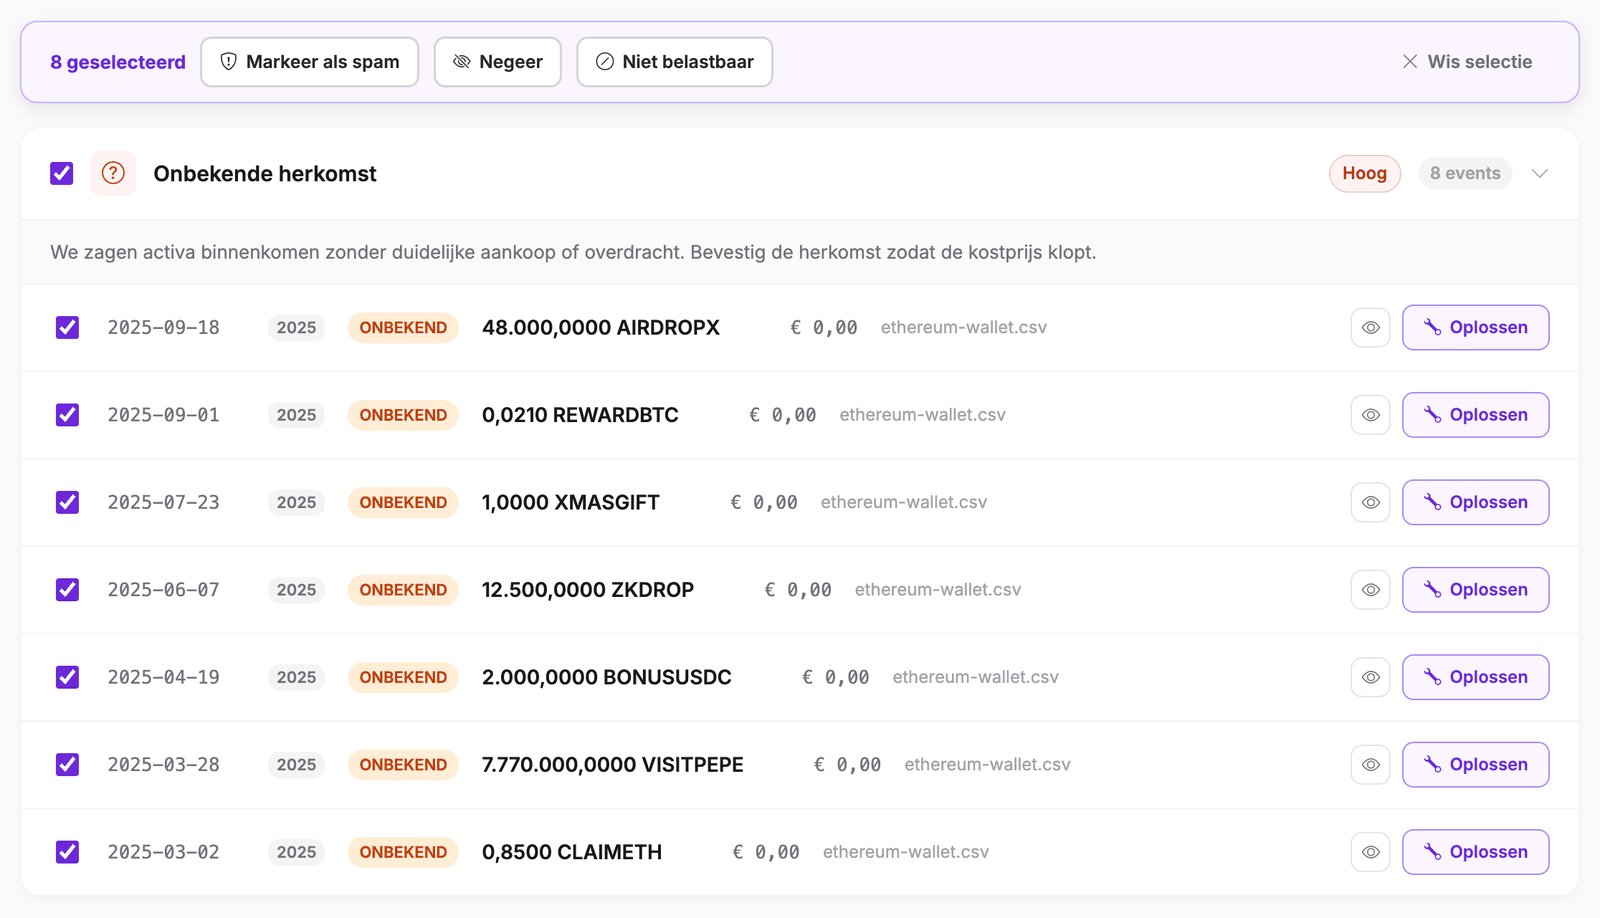The image size is (1600, 918).
Task: Toggle checkbox for 2025-09-01 REWARDBTC row
Action: (67, 415)
